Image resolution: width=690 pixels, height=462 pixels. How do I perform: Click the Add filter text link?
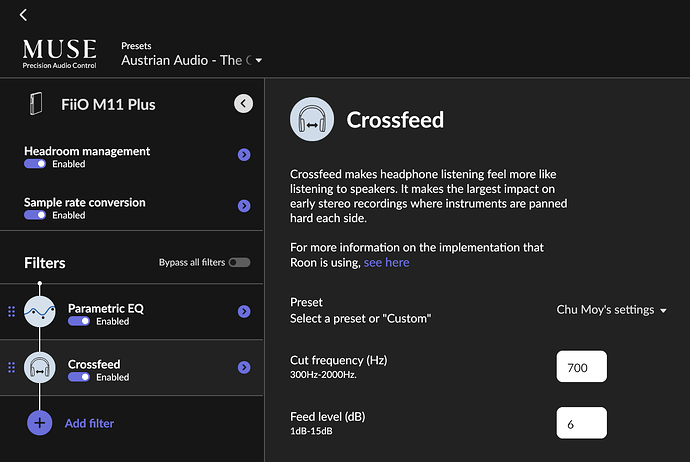89,423
